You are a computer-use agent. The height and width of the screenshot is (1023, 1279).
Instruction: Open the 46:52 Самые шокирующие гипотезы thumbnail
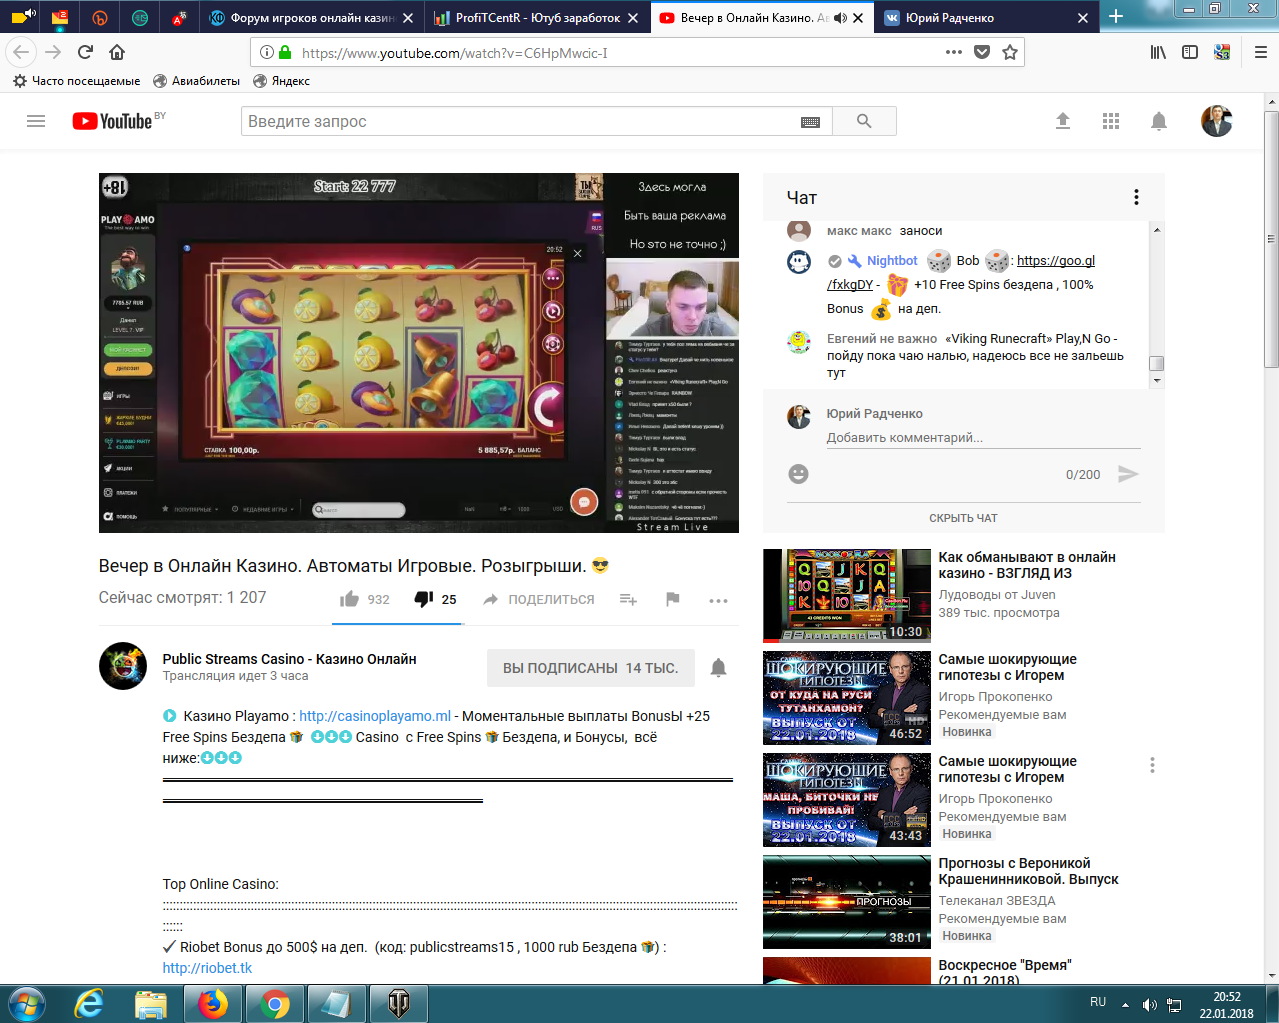click(x=847, y=697)
